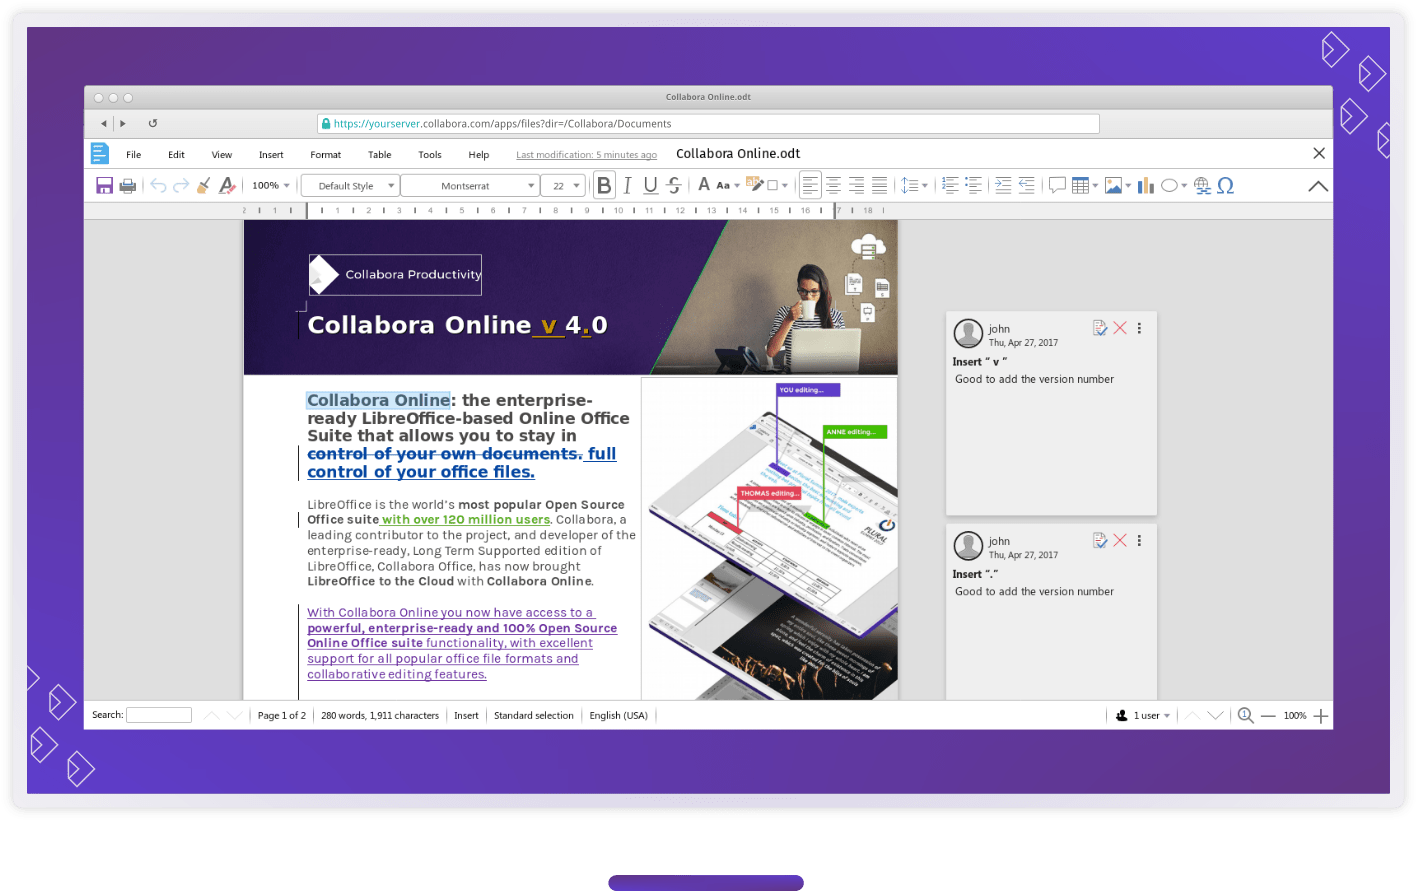Clear direct formatting with the eraser A icon
Screen dimensions: 1417x891
[x=227, y=186]
